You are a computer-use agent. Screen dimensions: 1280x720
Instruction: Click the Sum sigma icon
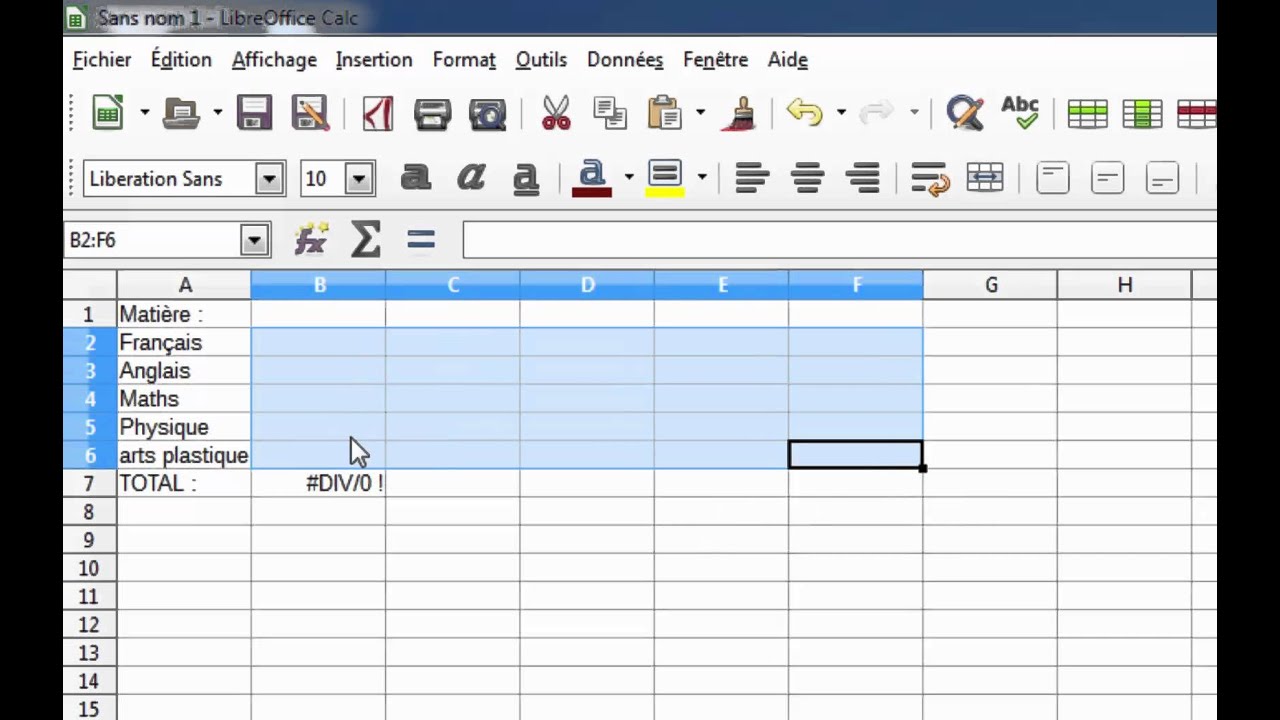pyautogui.click(x=366, y=240)
